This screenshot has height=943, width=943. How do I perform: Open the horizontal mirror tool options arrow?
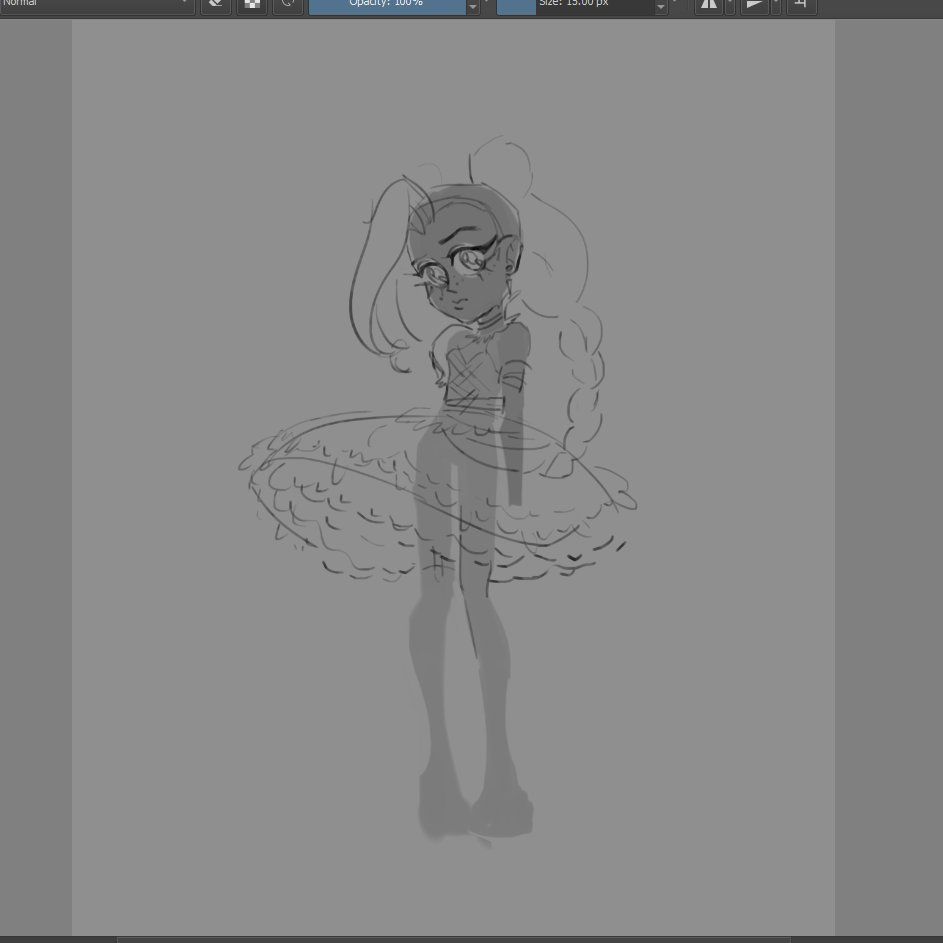pyautogui.click(x=730, y=5)
